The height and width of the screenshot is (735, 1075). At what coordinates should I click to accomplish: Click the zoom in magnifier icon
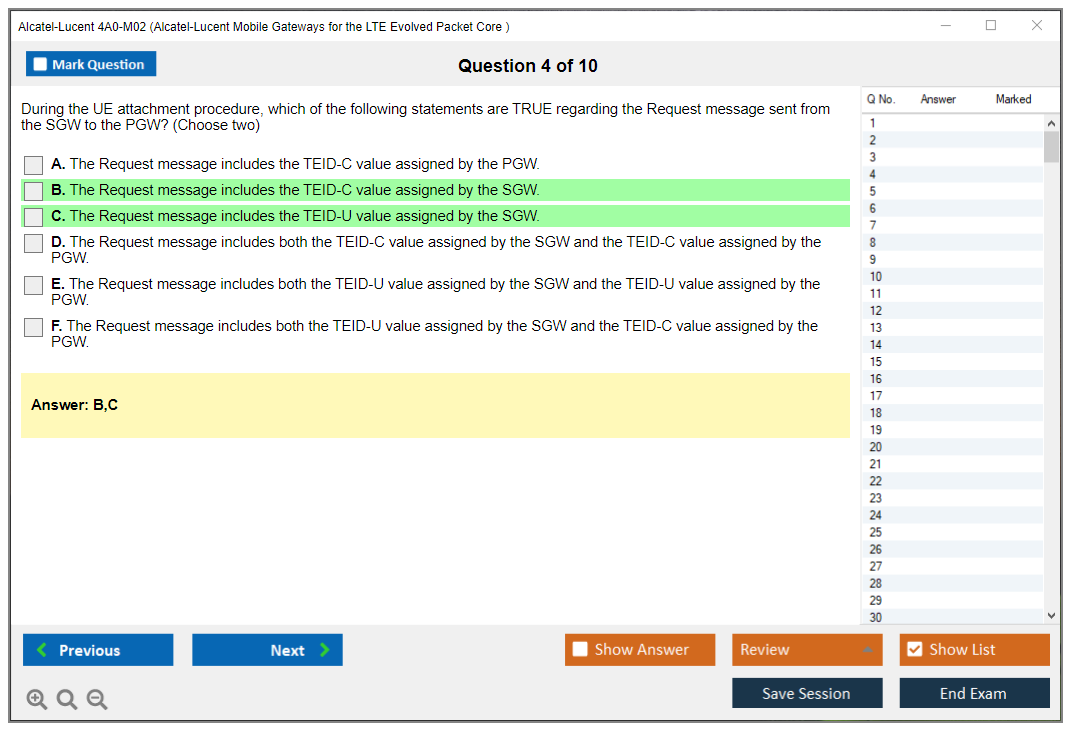[x=37, y=700]
